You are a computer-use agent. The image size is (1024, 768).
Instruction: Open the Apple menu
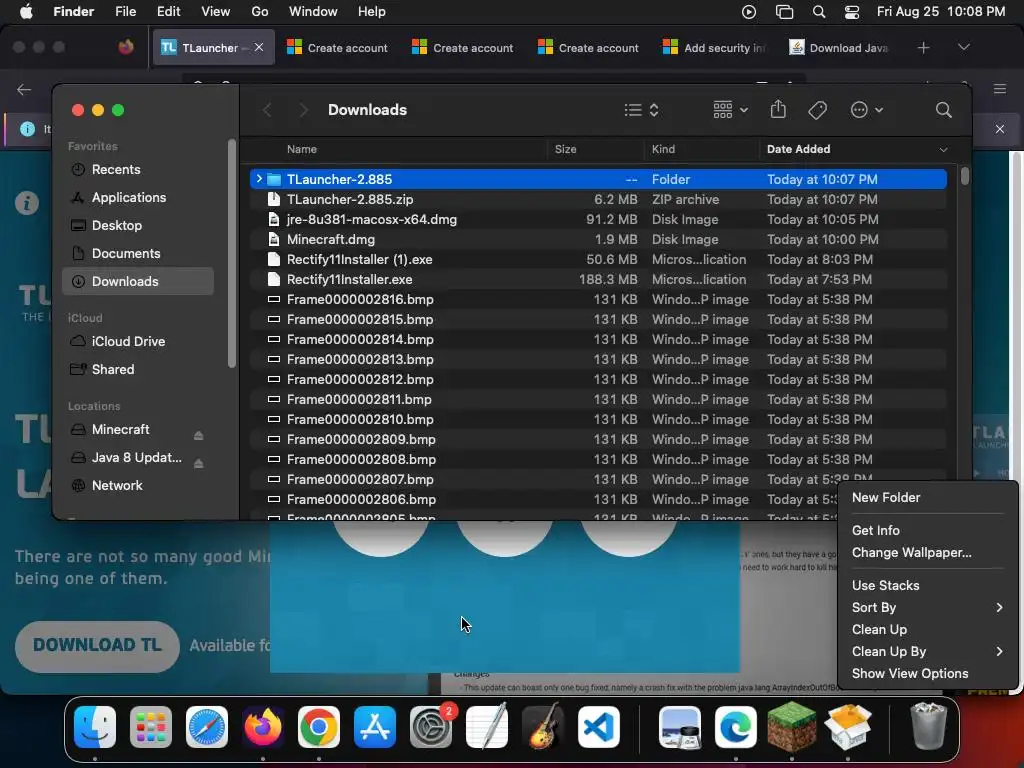(x=26, y=11)
